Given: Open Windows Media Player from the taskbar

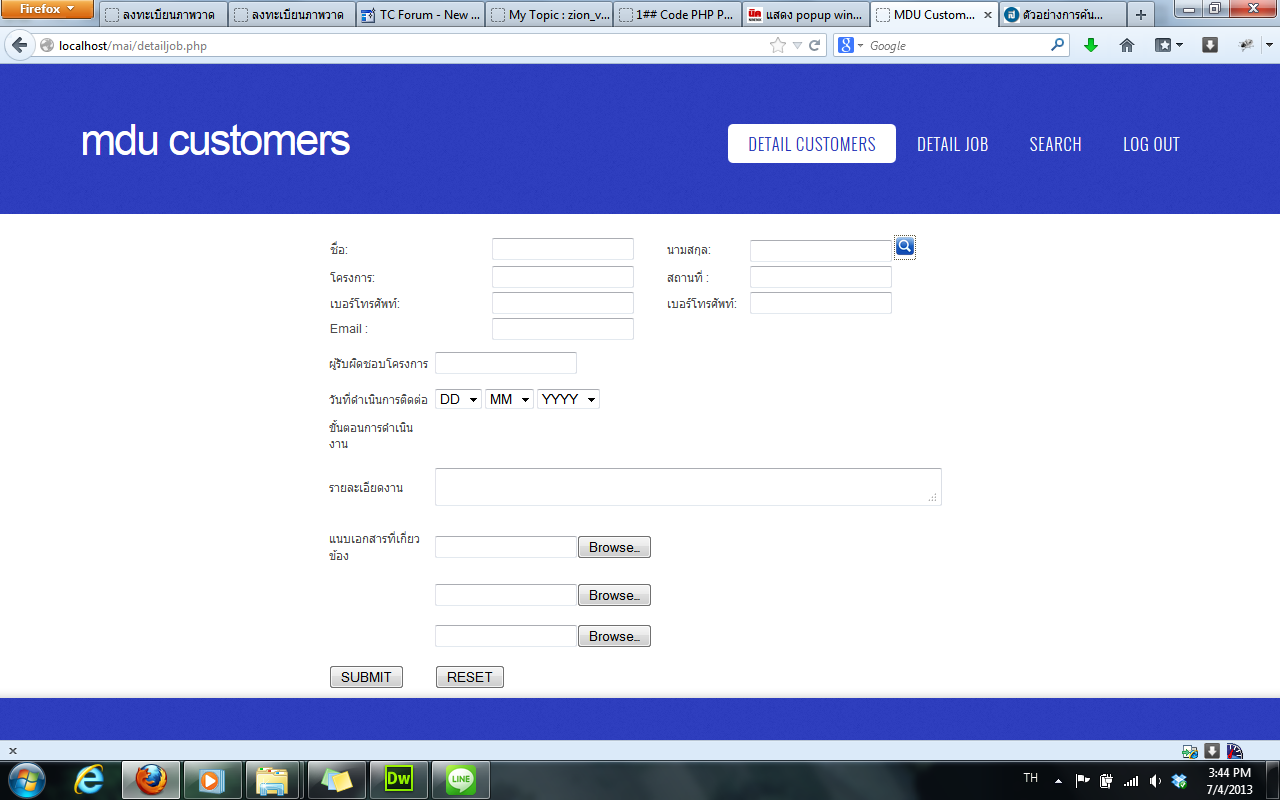Looking at the screenshot, I should 212,780.
